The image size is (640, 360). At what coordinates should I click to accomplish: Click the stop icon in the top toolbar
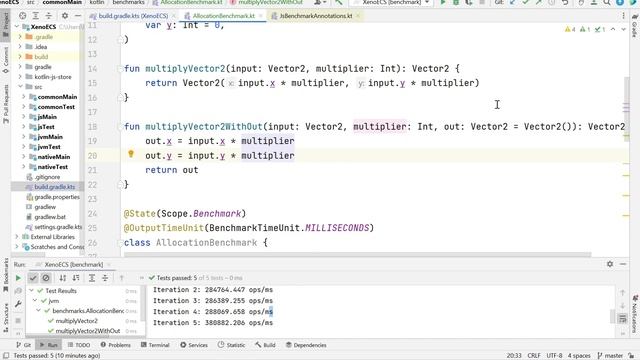(482, 2)
